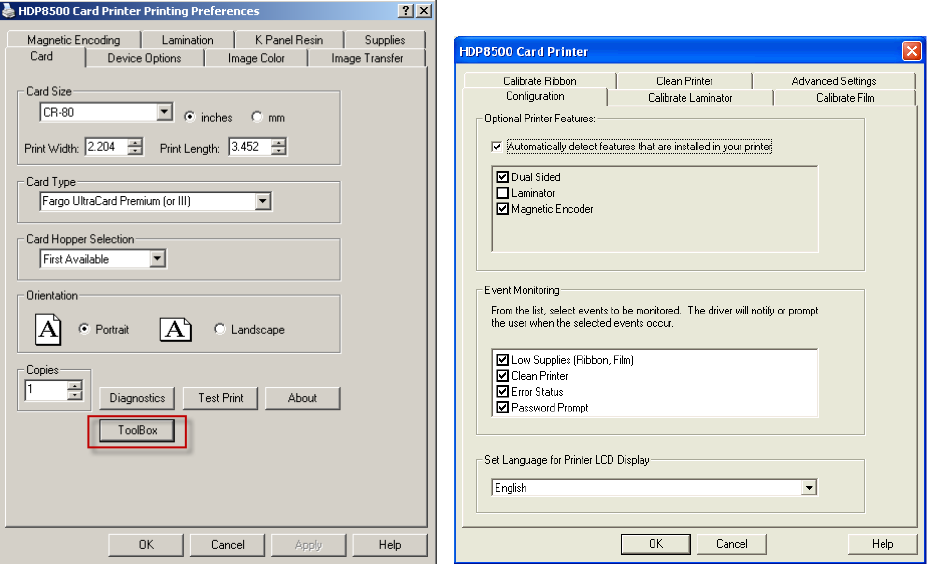
Task: Click Help in the toolbox window
Action: pyautogui.click(x=882, y=544)
